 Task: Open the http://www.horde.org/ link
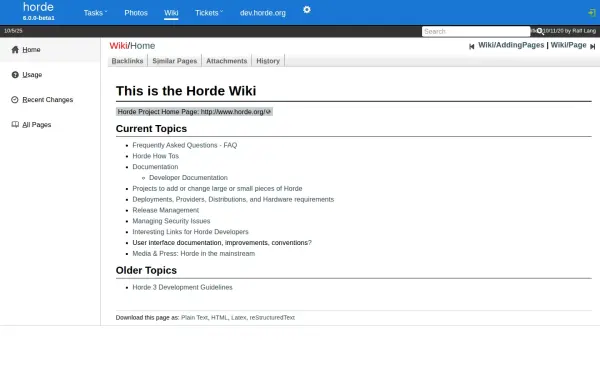236,112
